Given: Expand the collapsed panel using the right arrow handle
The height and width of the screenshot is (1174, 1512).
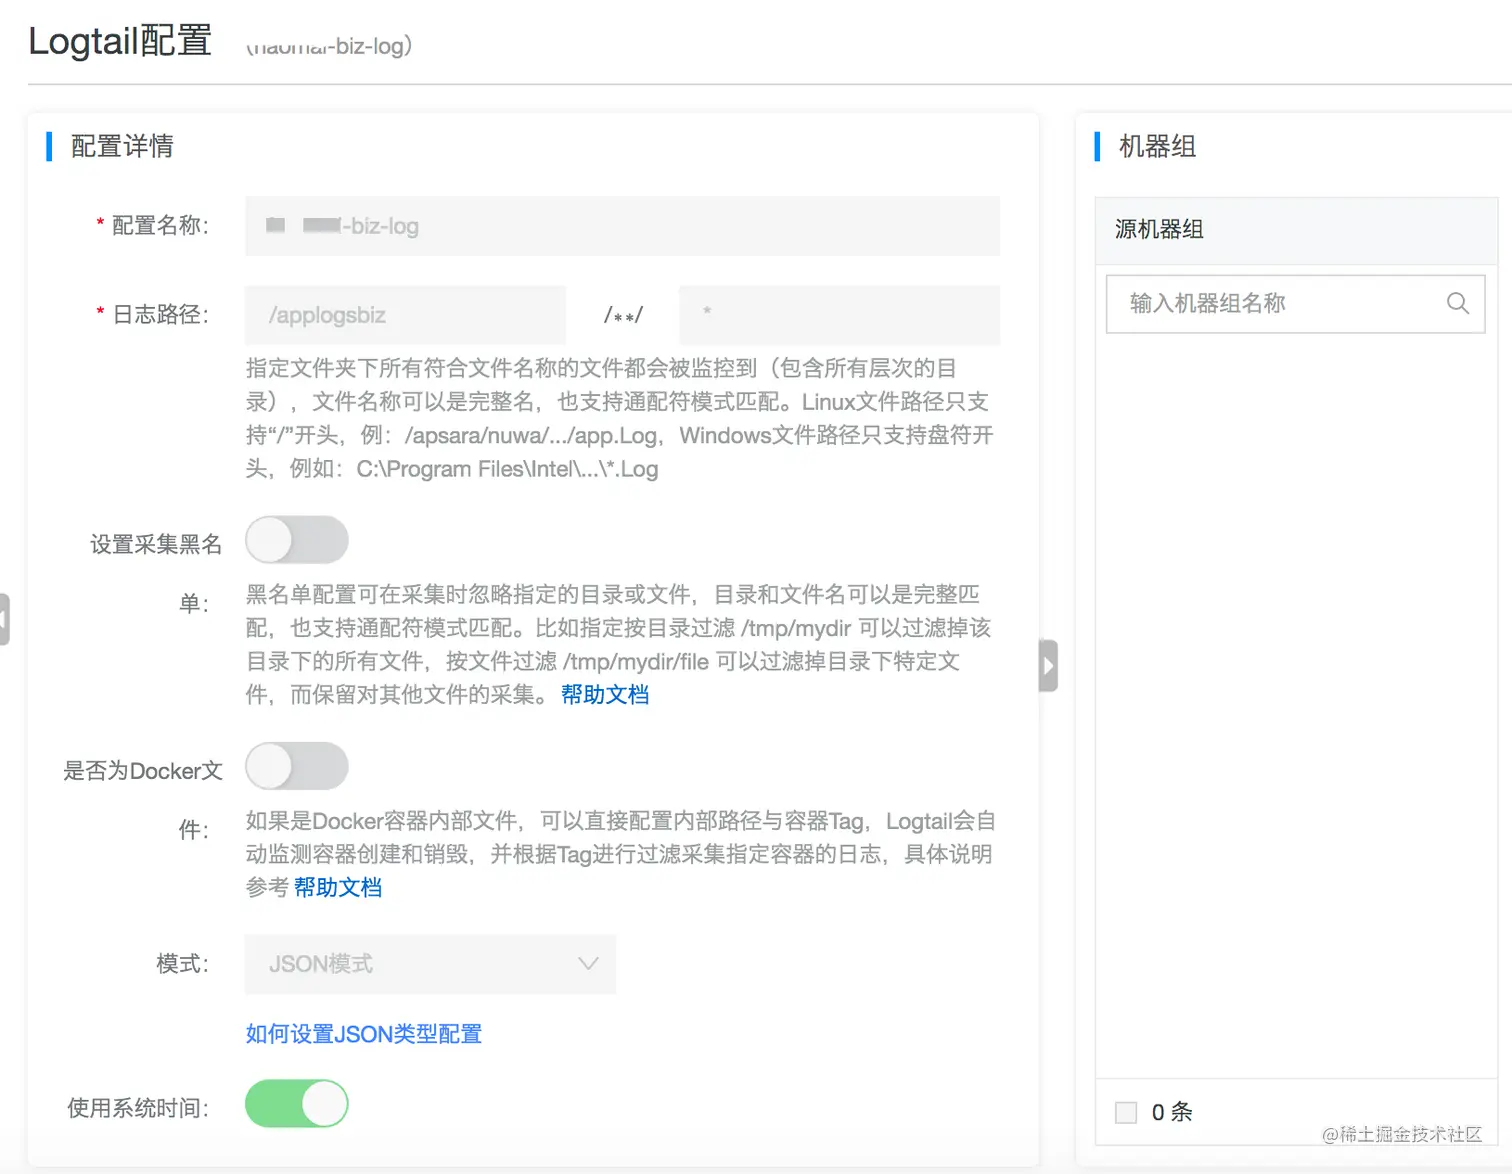Looking at the screenshot, I should tap(1046, 664).
